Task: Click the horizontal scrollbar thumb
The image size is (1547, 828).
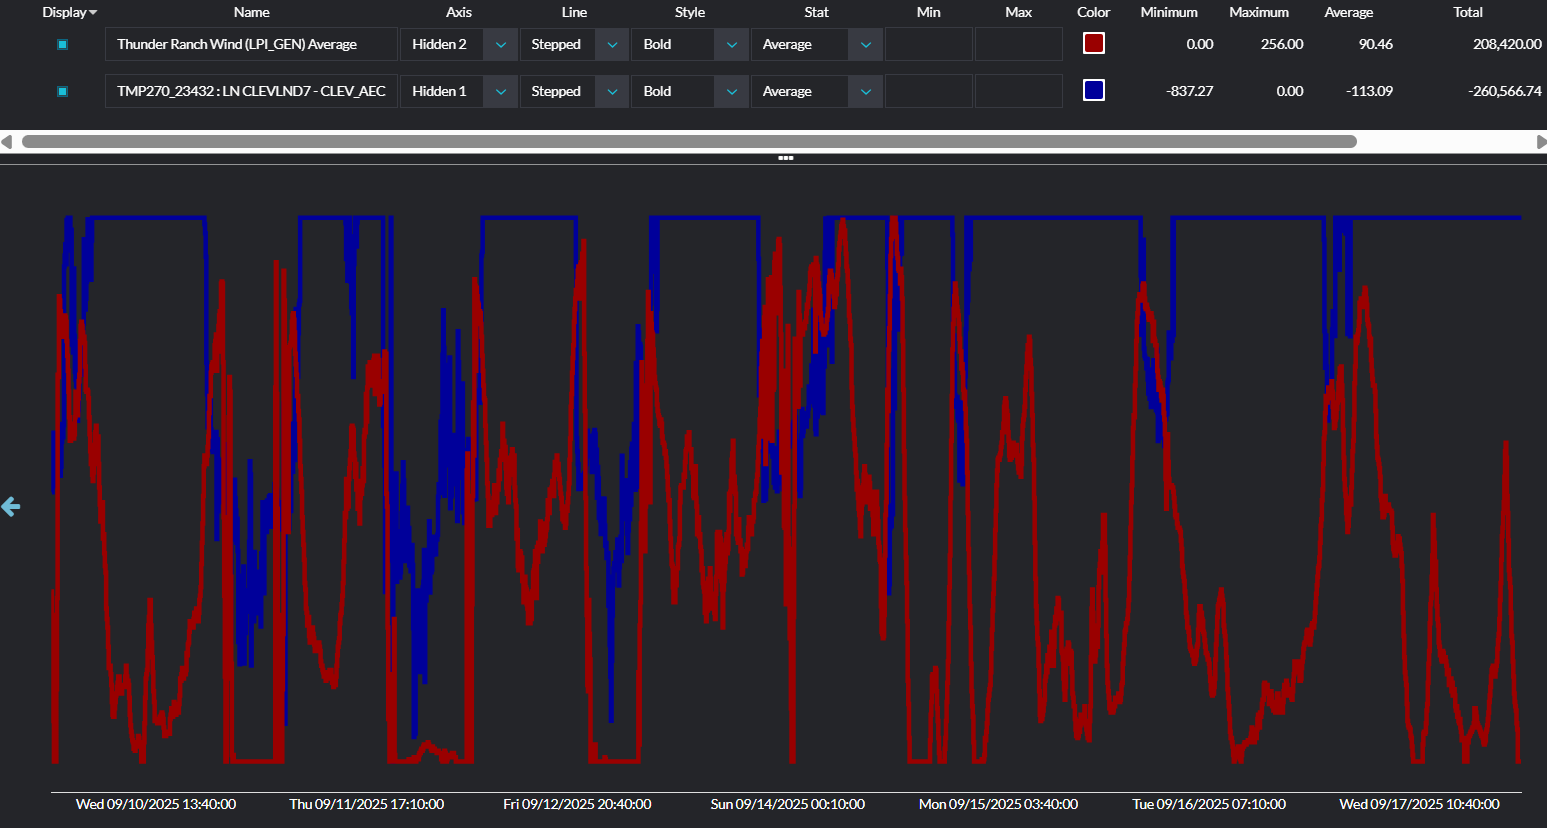Action: pos(689,142)
